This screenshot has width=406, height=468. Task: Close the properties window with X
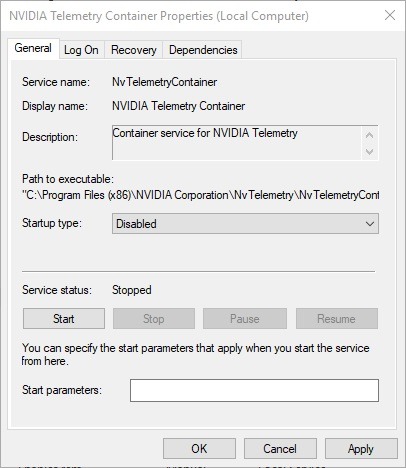click(390, 15)
